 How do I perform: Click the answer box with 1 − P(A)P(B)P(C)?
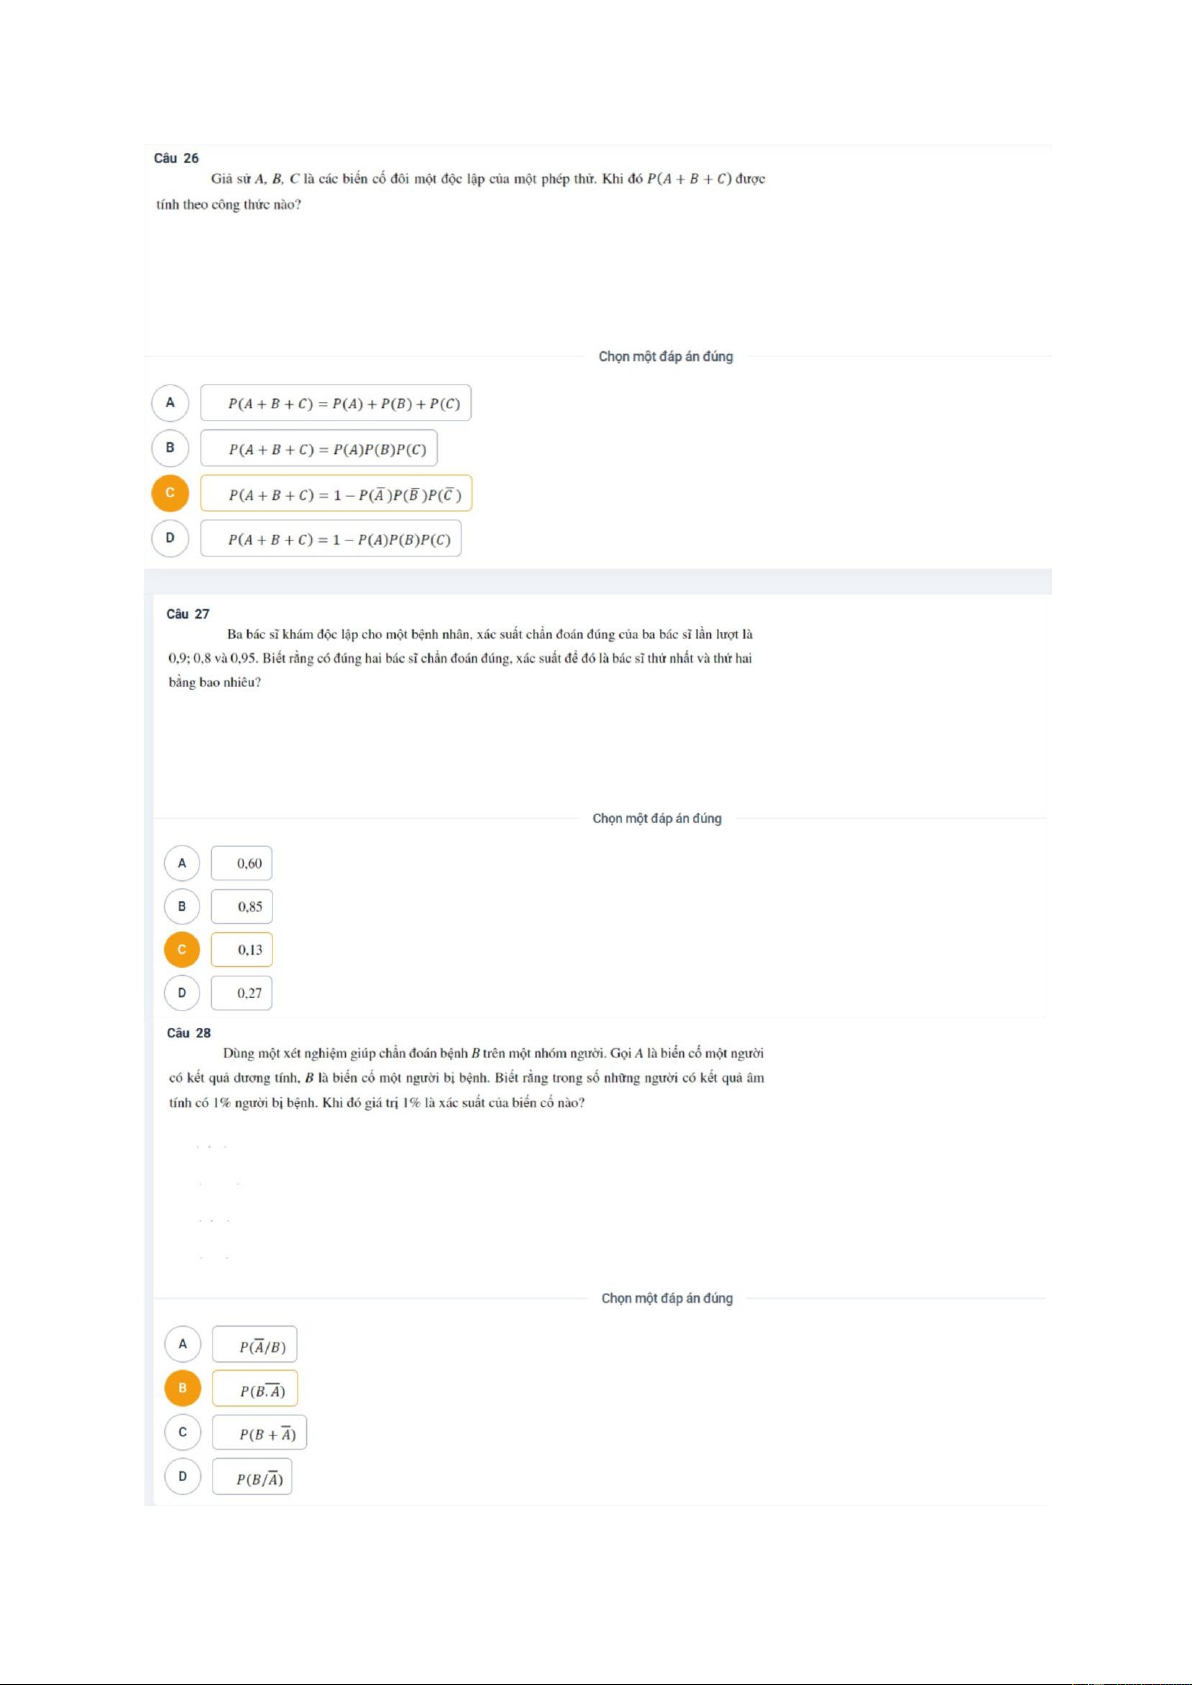tap(331, 538)
